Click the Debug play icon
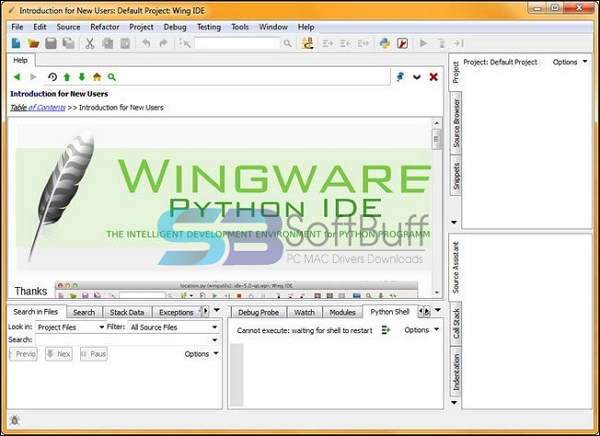Viewport: 600px width, 436px height. point(424,43)
